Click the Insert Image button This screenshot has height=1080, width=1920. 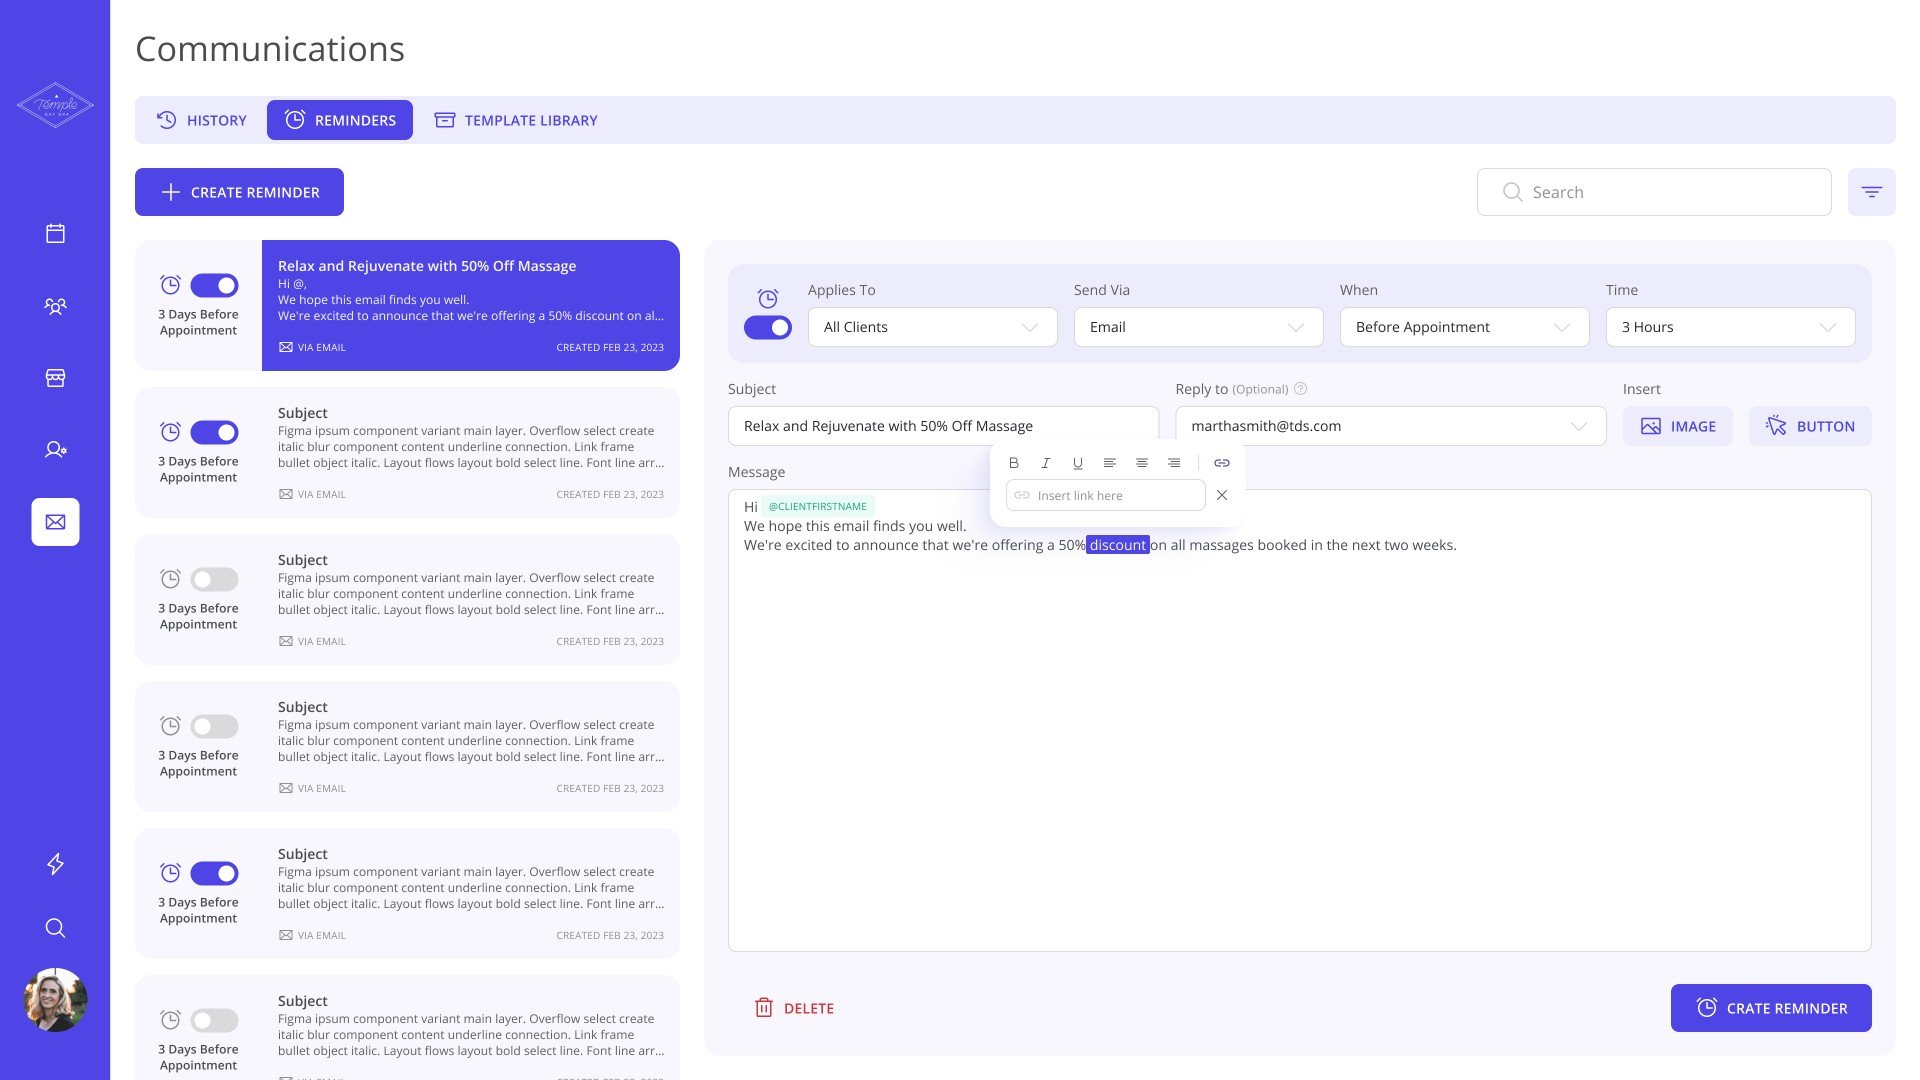(1677, 426)
